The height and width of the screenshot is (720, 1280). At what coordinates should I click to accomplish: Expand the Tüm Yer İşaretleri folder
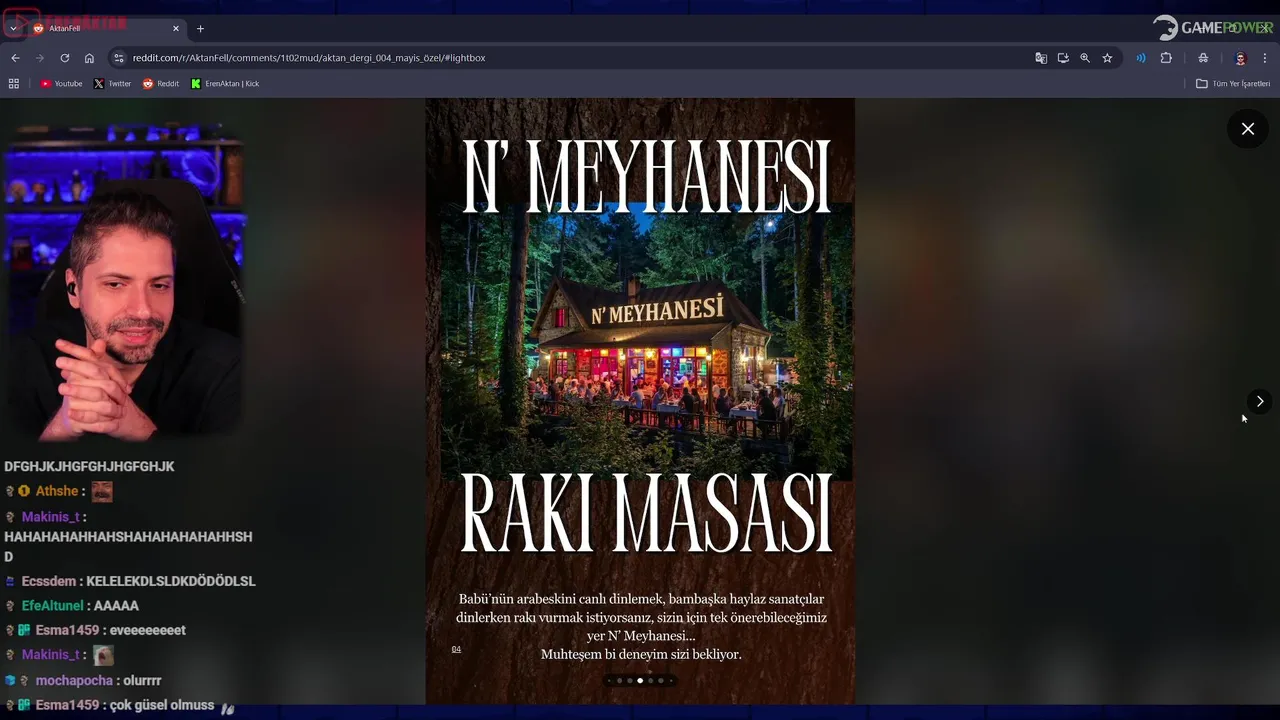point(1233,84)
